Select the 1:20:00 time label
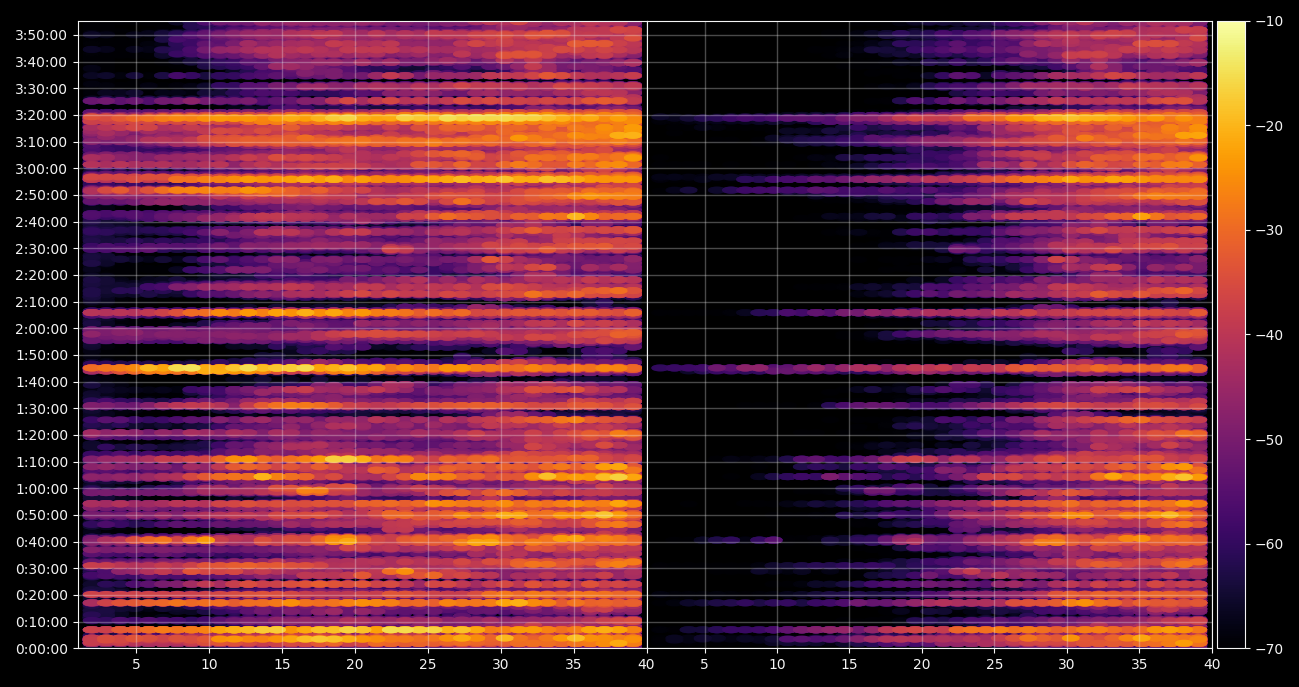The height and width of the screenshot is (687, 1299). pyautogui.click(x=42, y=435)
